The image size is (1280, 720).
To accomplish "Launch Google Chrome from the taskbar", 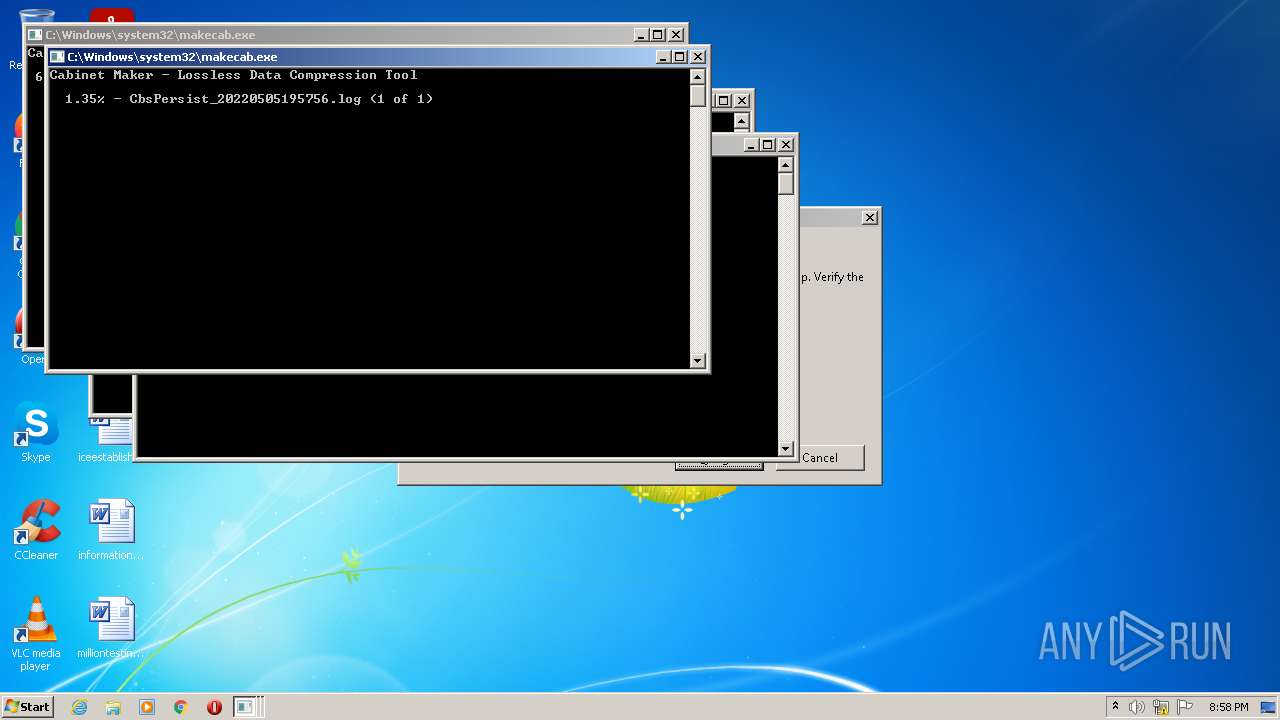I will pos(181,707).
